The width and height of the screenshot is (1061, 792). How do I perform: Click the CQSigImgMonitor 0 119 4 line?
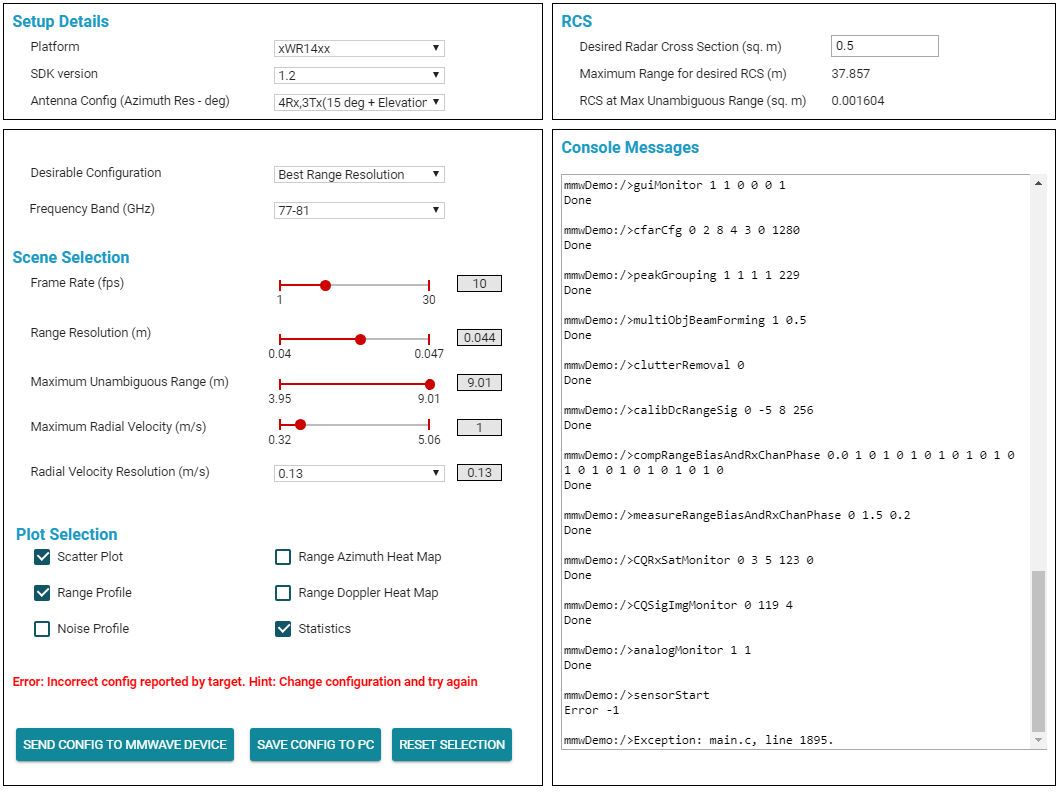click(678, 605)
